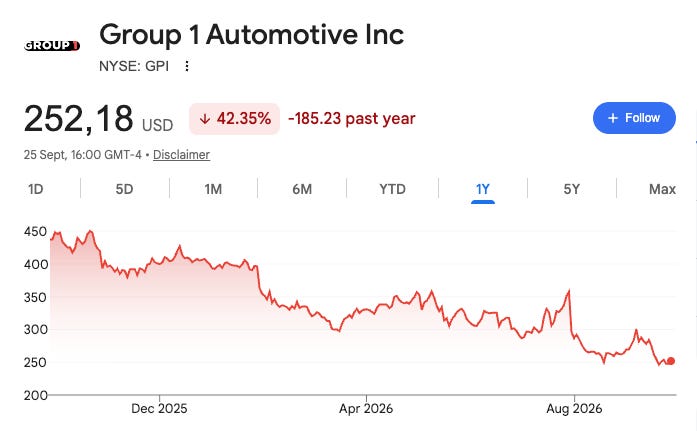This screenshot has height=431, width=697.
Task: Show the 5Y price history
Action: pyautogui.click(x=572, y=189)
